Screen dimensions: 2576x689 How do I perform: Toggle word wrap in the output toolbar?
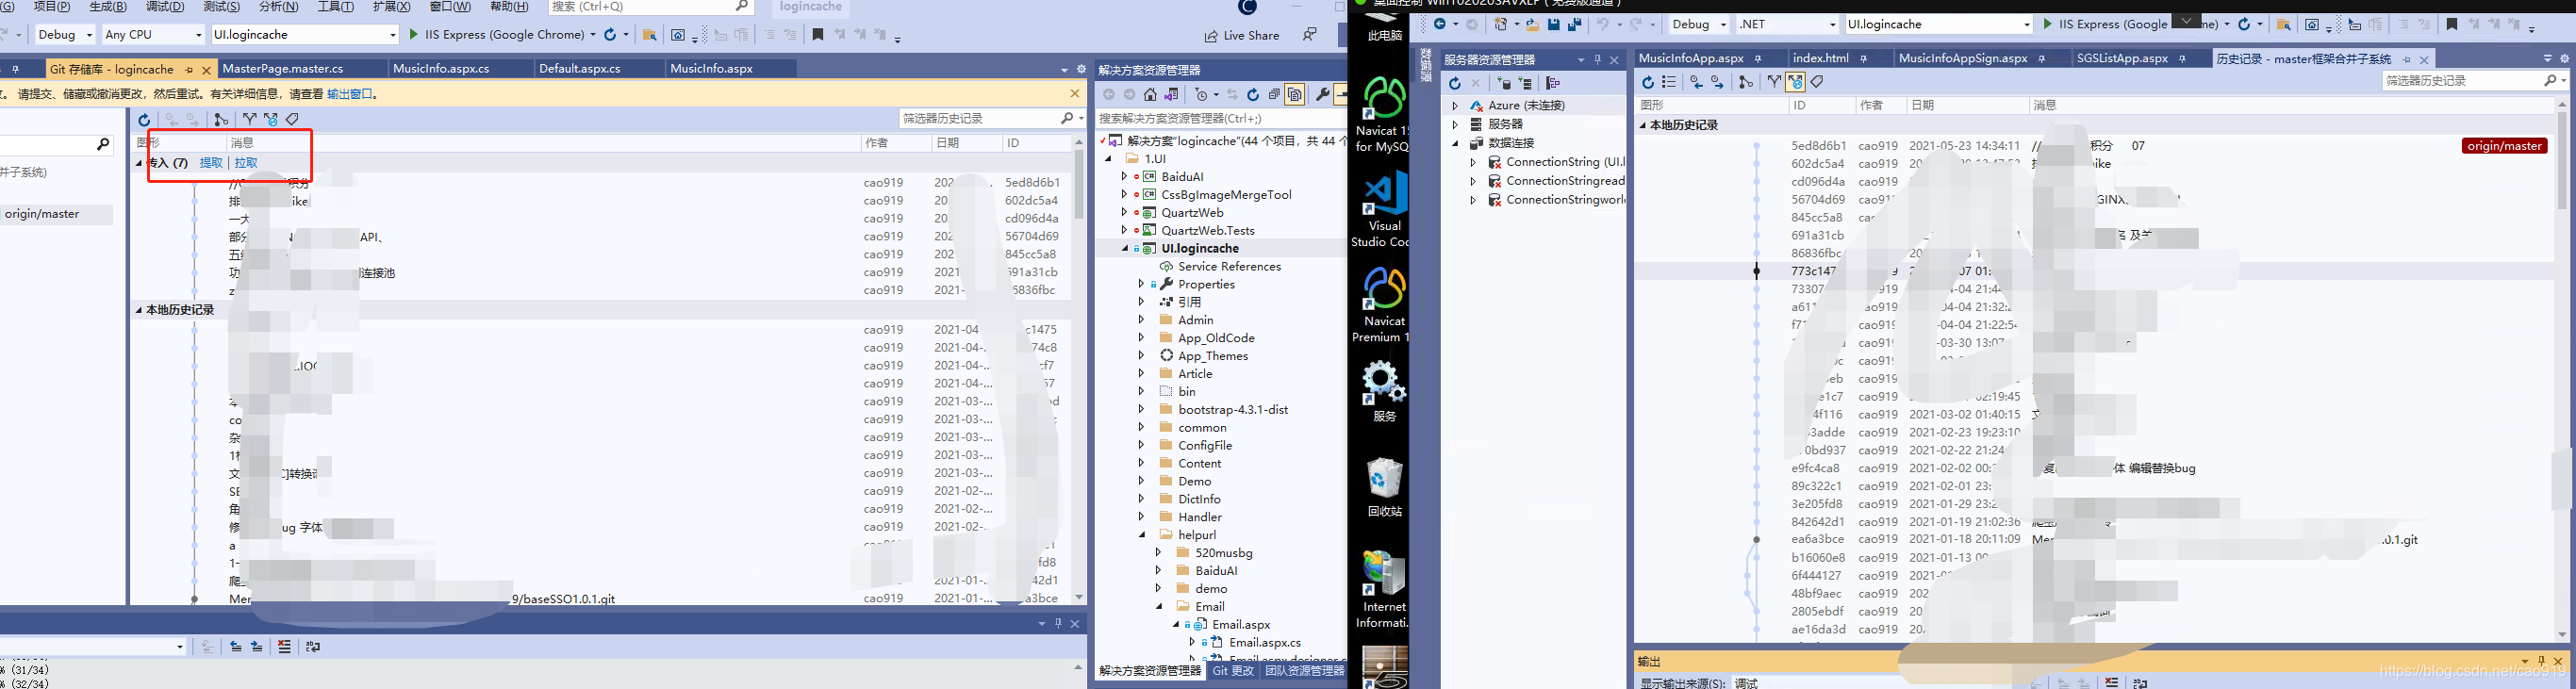click(313, 647)
